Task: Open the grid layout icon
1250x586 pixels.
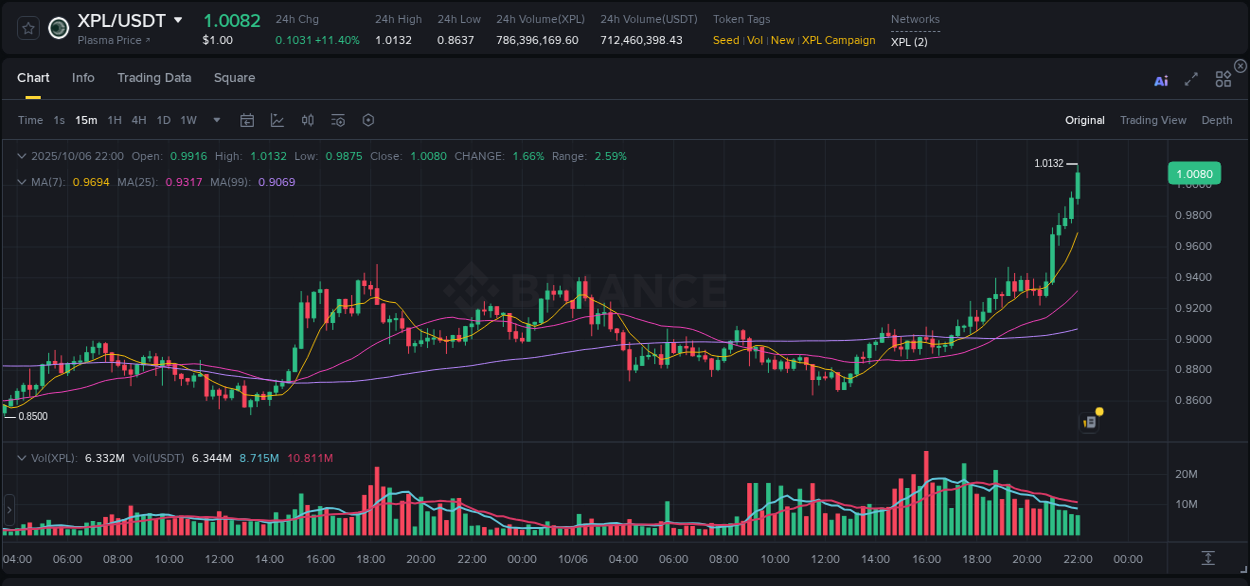Action: [x=1222, y=80]
